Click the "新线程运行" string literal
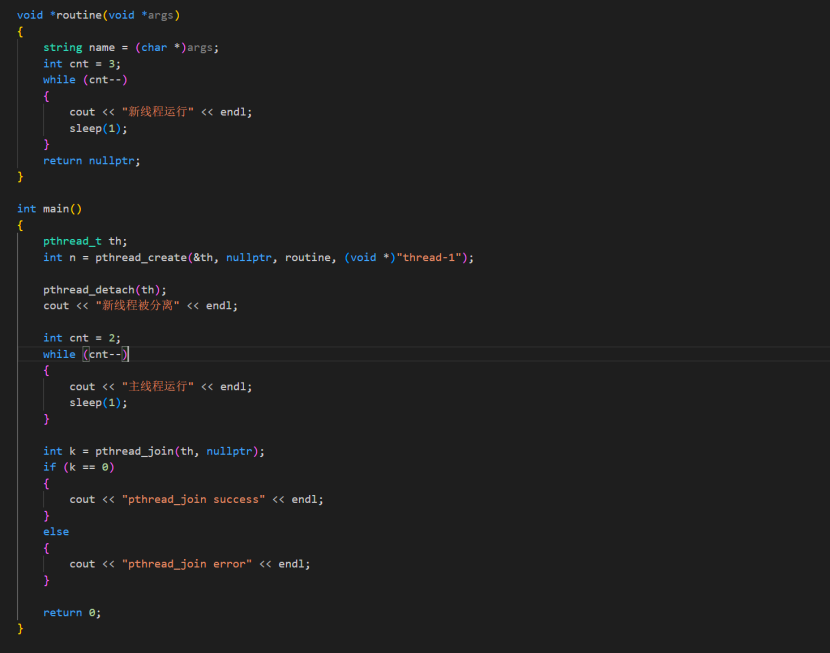This screenshot has width=830, height=653. (x=158, y=112)
